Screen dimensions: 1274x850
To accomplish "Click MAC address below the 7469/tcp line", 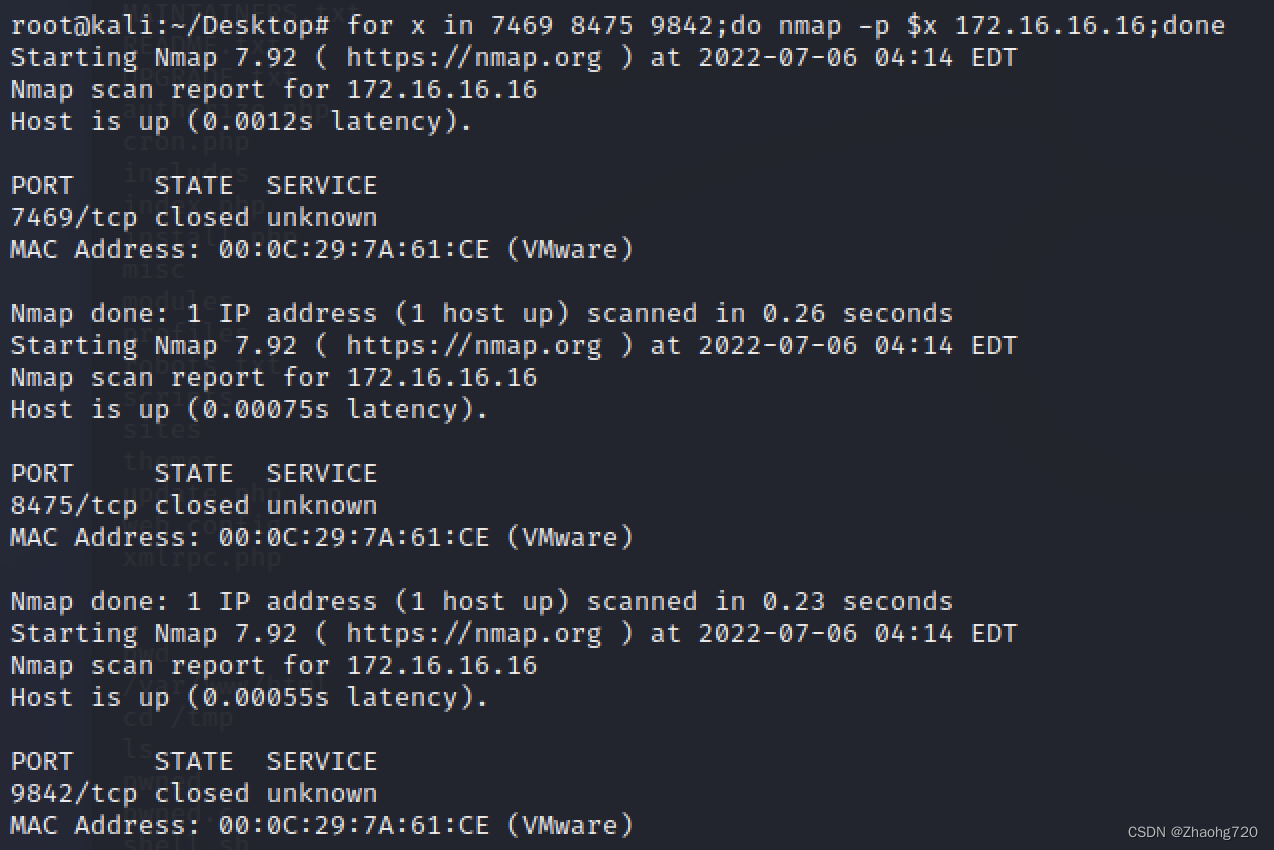I will pos(354,249).
